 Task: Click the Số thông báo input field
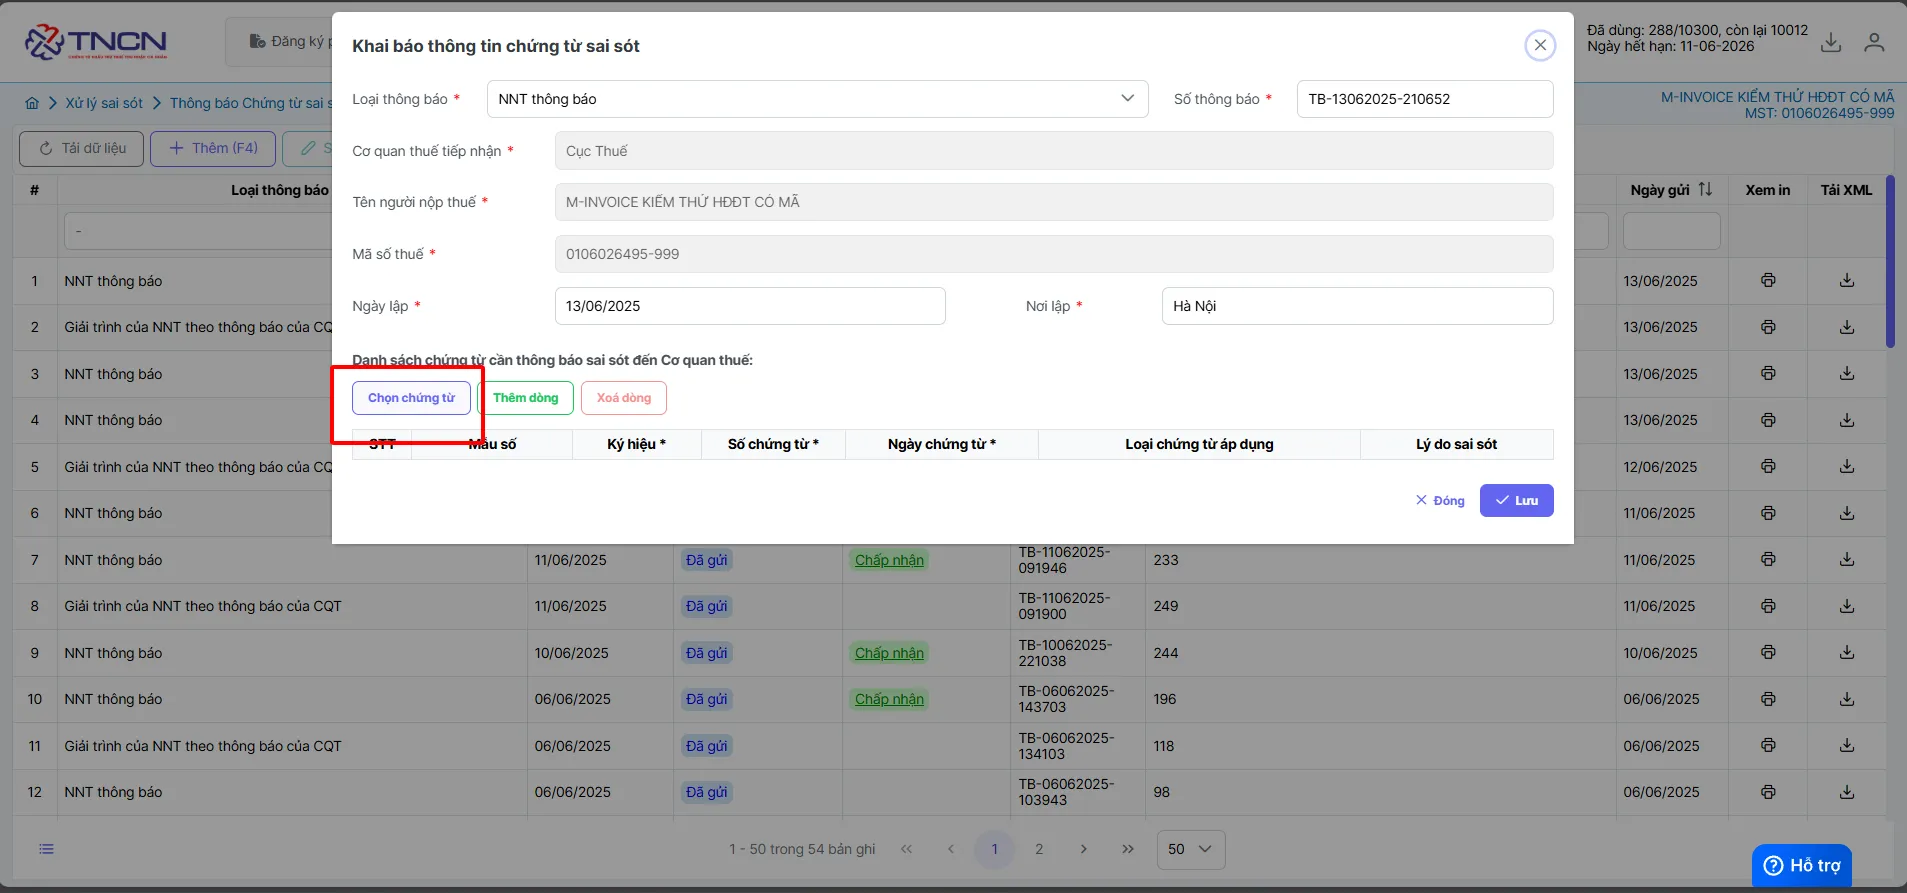[x=1424, y=99]
